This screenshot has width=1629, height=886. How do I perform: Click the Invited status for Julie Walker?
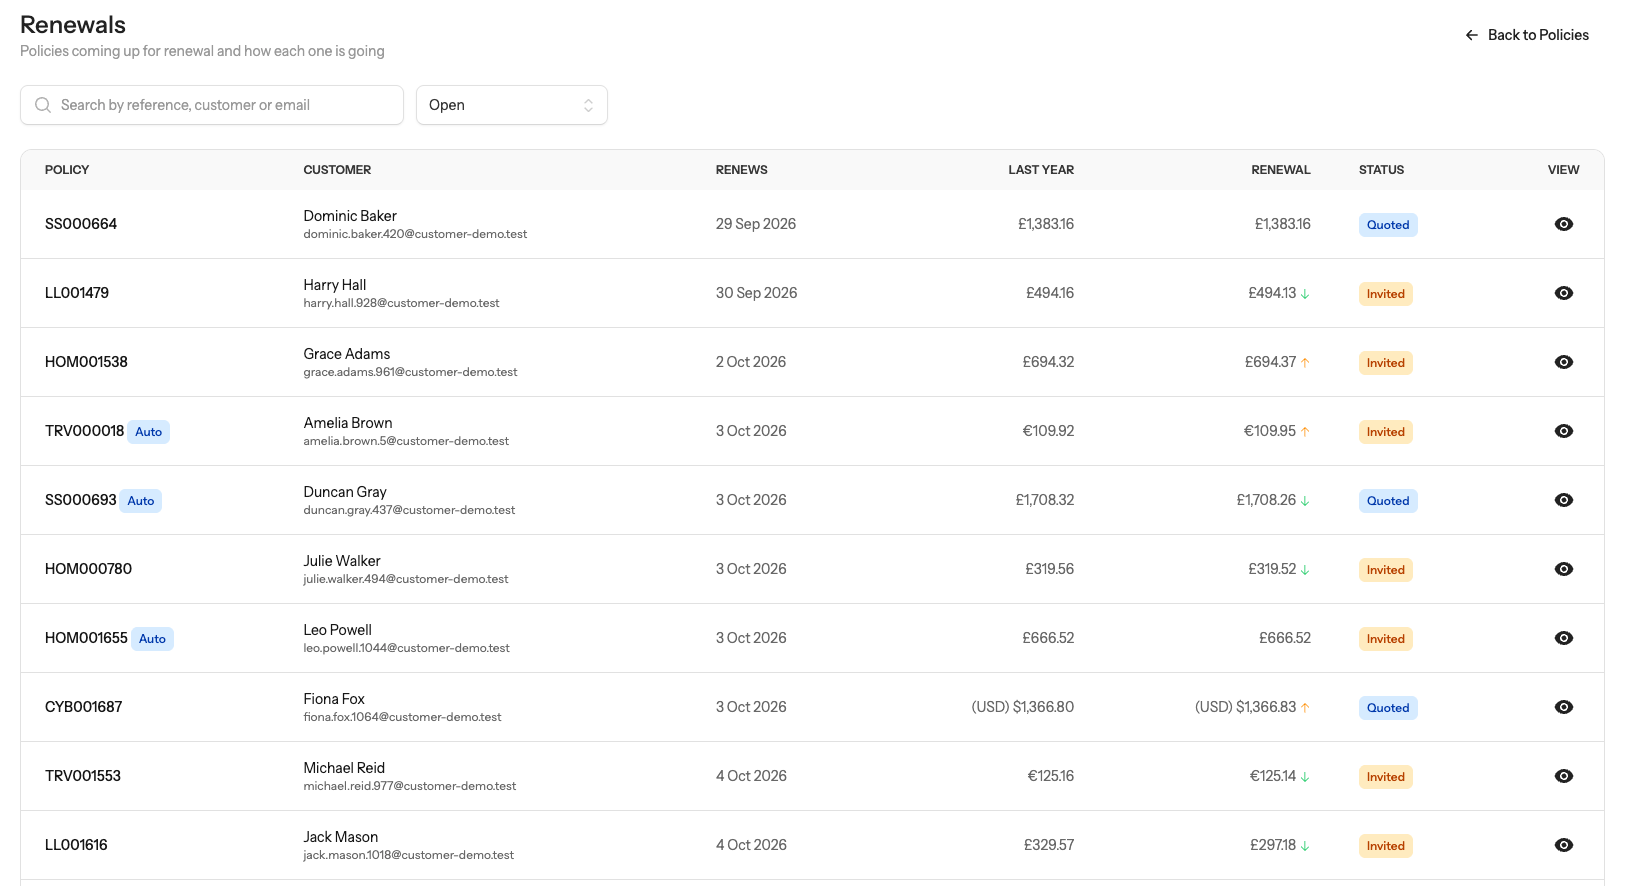pos(1386,570)
